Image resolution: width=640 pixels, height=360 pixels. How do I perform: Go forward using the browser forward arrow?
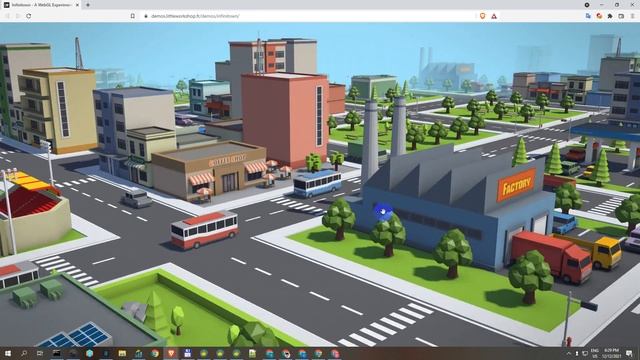[x=18, y=16]
